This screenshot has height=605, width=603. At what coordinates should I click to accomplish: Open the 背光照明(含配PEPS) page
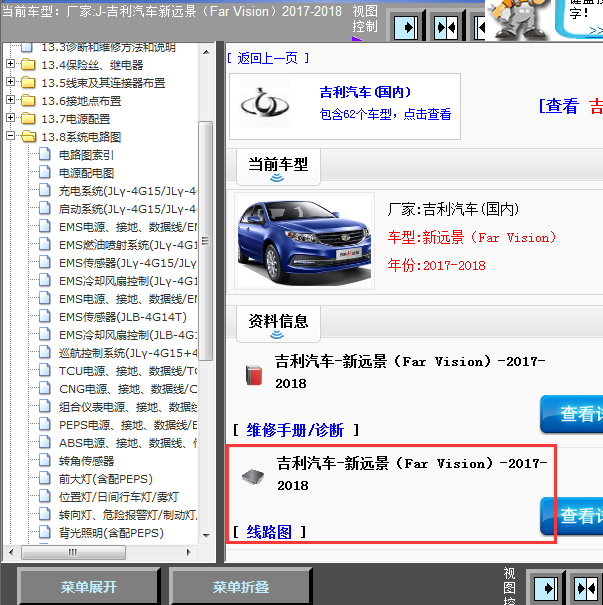(111, 533)
